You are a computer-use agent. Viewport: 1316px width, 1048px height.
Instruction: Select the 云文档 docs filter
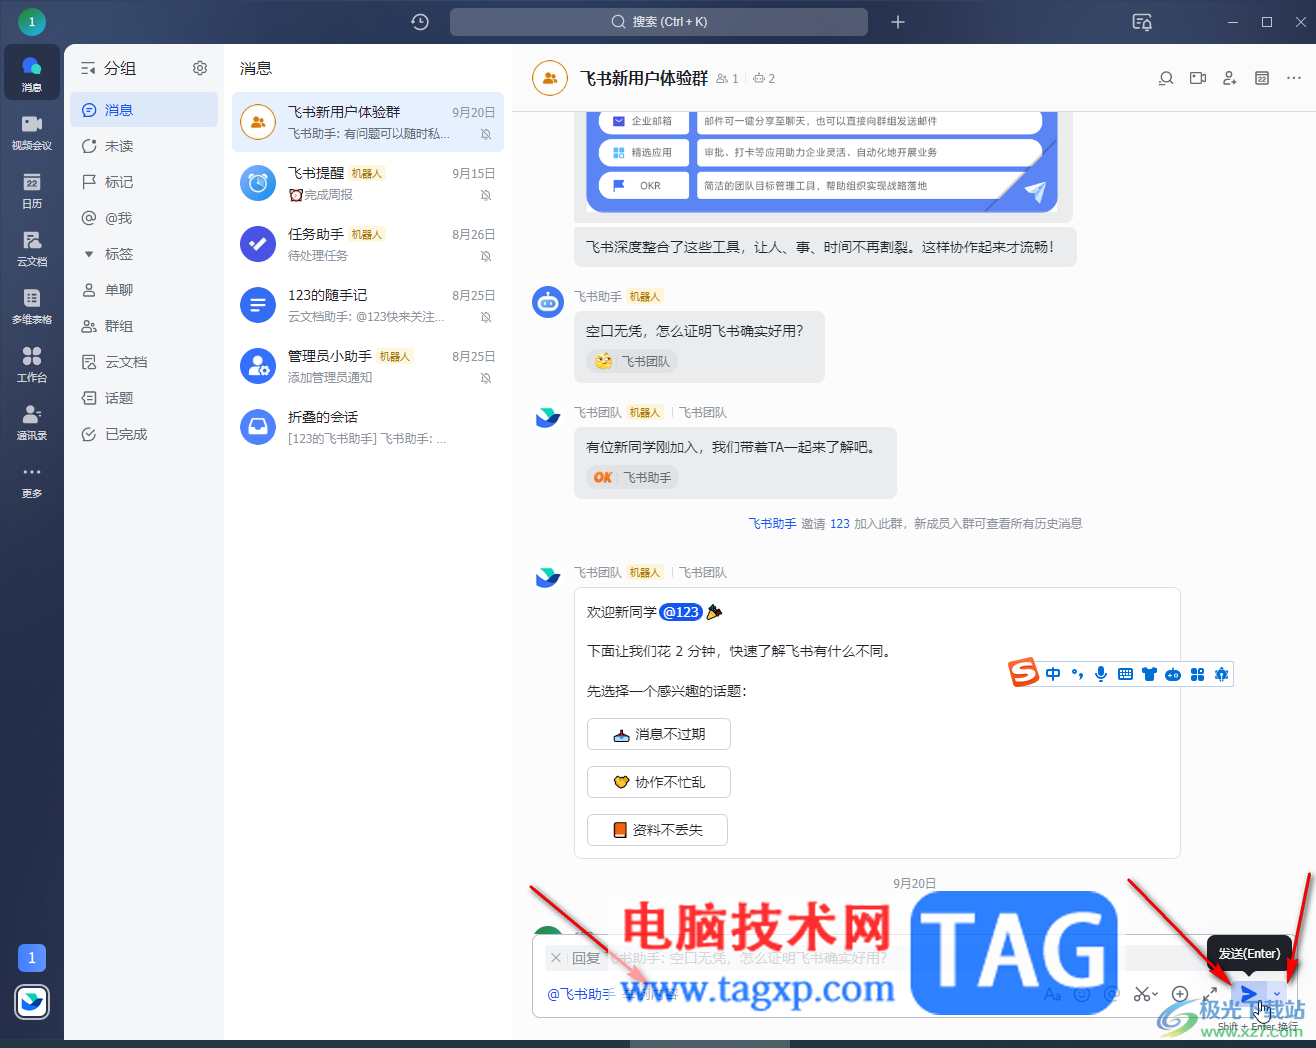144,362
